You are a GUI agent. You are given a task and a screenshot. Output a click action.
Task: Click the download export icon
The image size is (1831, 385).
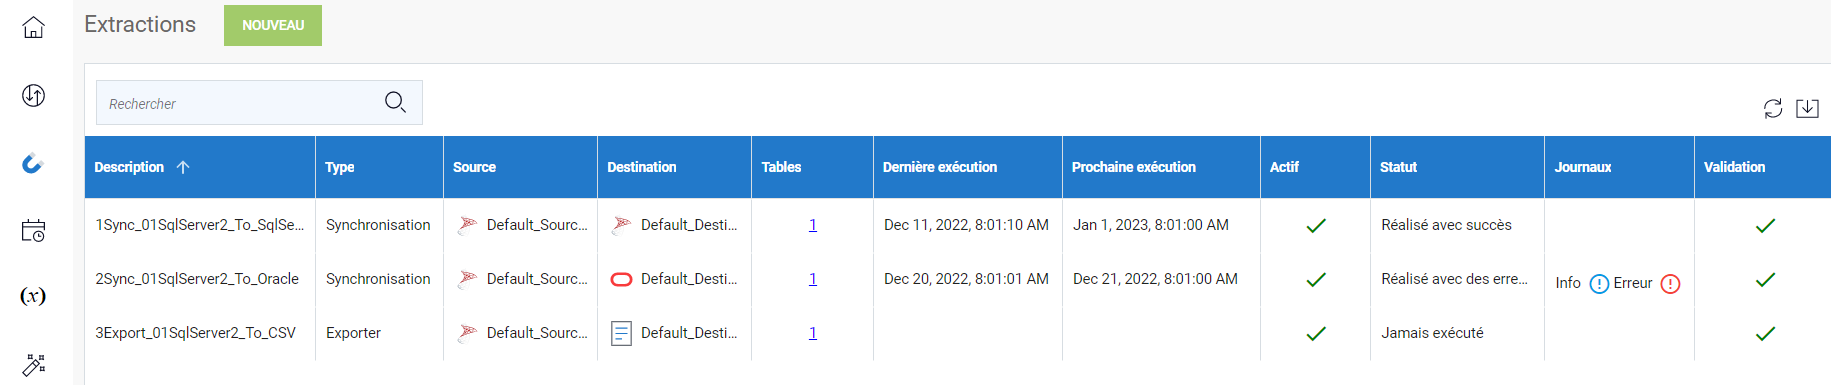(x=1807, y=108)
